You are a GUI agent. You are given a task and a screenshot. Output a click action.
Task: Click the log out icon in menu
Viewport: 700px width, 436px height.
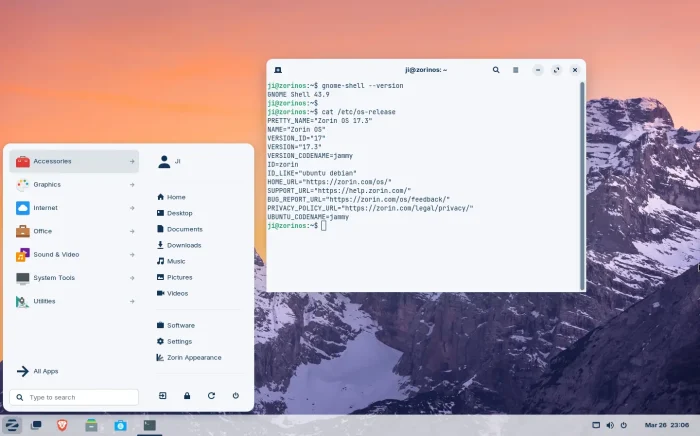pyautogui.click(x=162, y=395)
